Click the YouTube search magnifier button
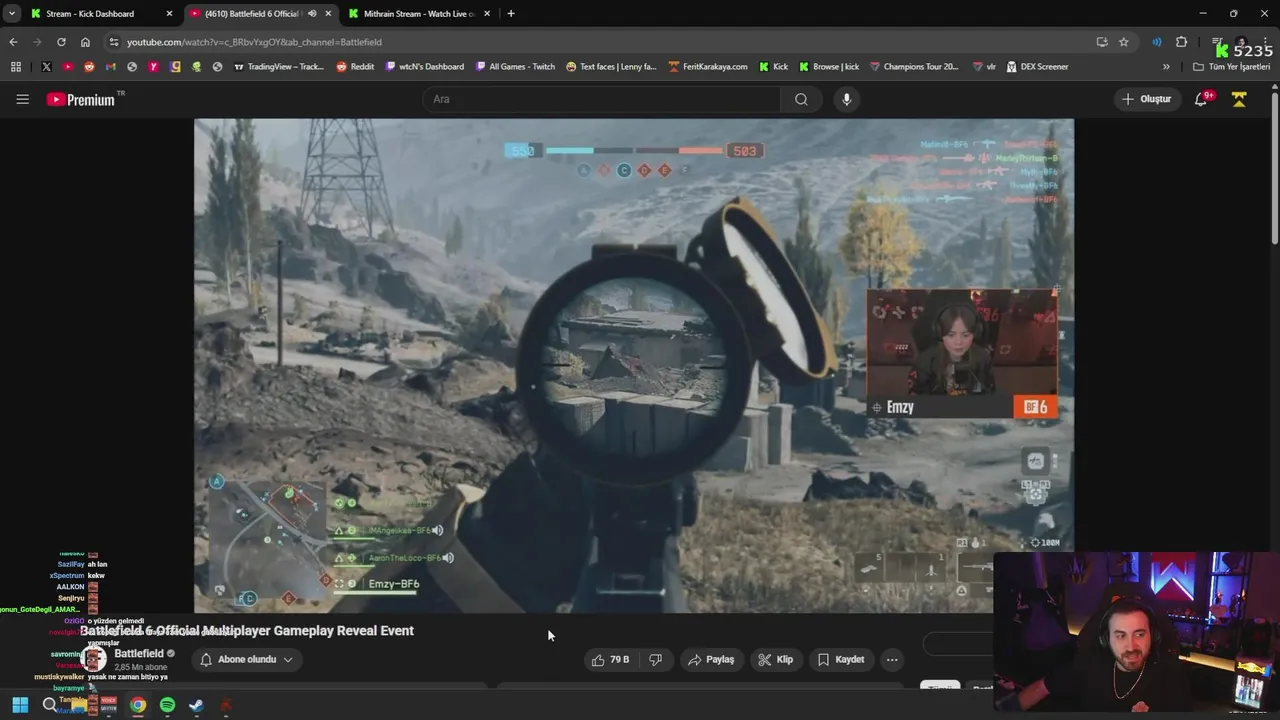This screenshot has height=720, width=1280. pos(801,99)
